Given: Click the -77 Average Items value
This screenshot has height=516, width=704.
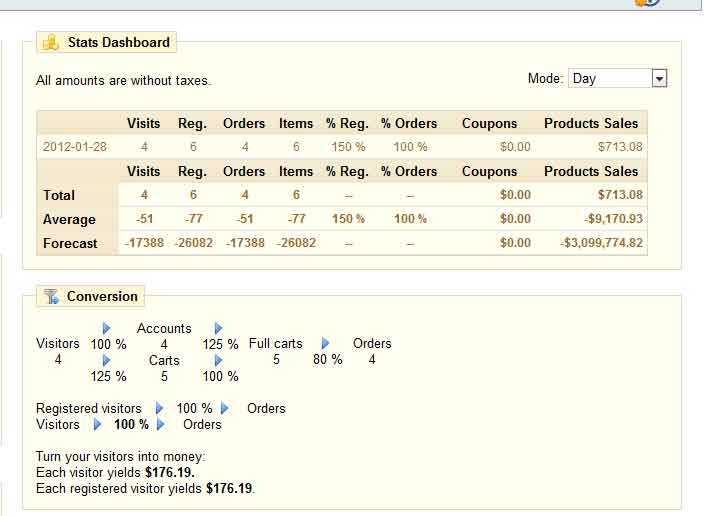Looking at the screenshot, I should point(296,219).
